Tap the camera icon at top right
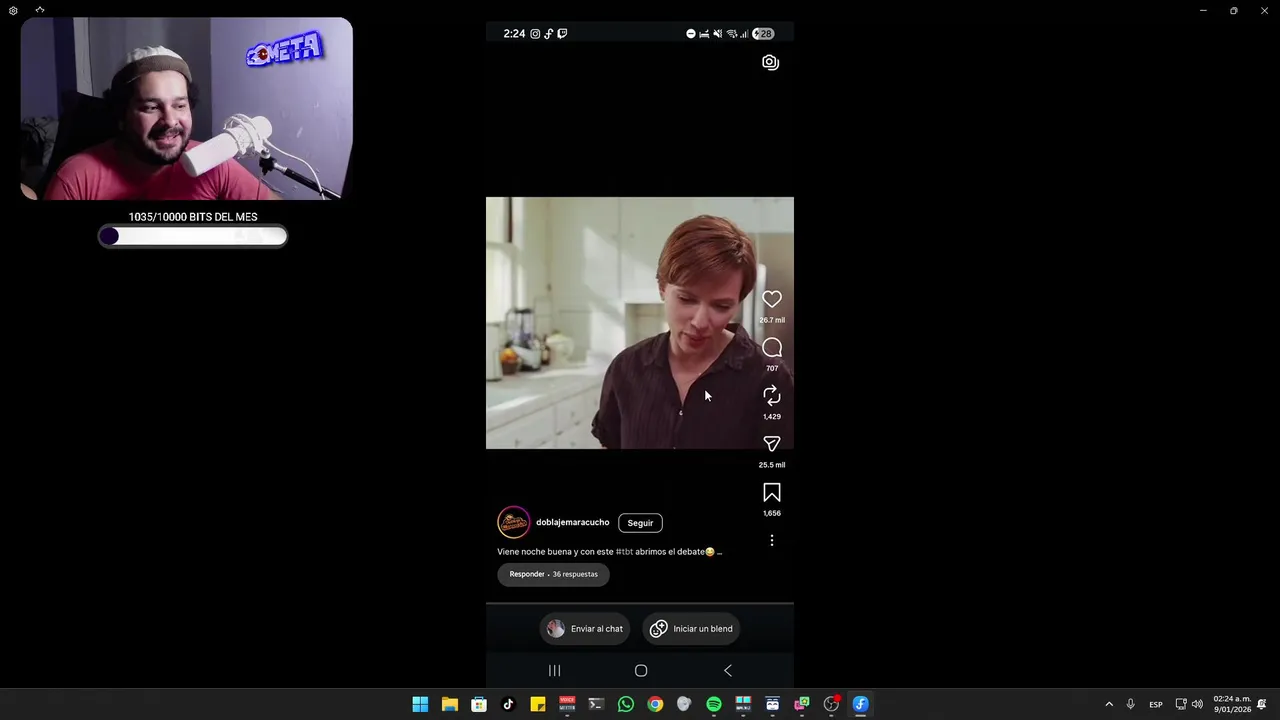 pyautogui.click(x=770, y=62)
